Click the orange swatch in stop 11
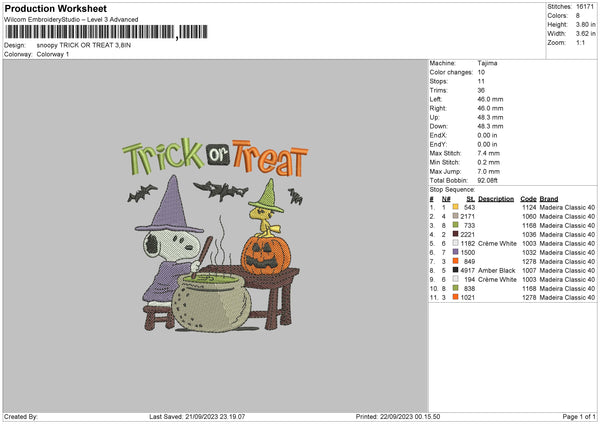600x424 pixels. 455,297
